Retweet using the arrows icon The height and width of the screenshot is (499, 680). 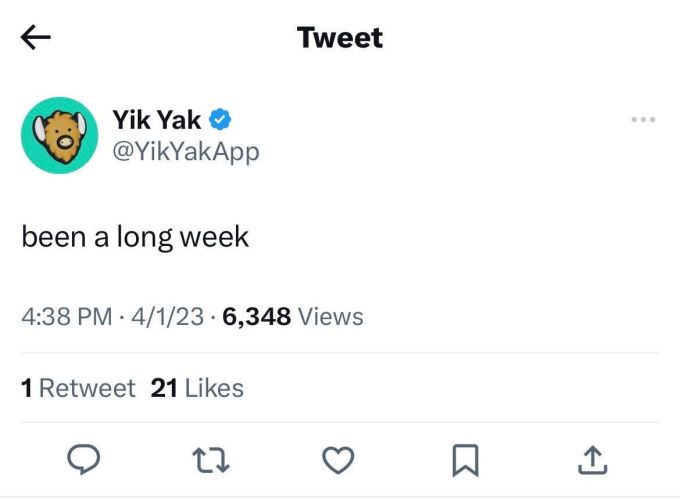211,459
